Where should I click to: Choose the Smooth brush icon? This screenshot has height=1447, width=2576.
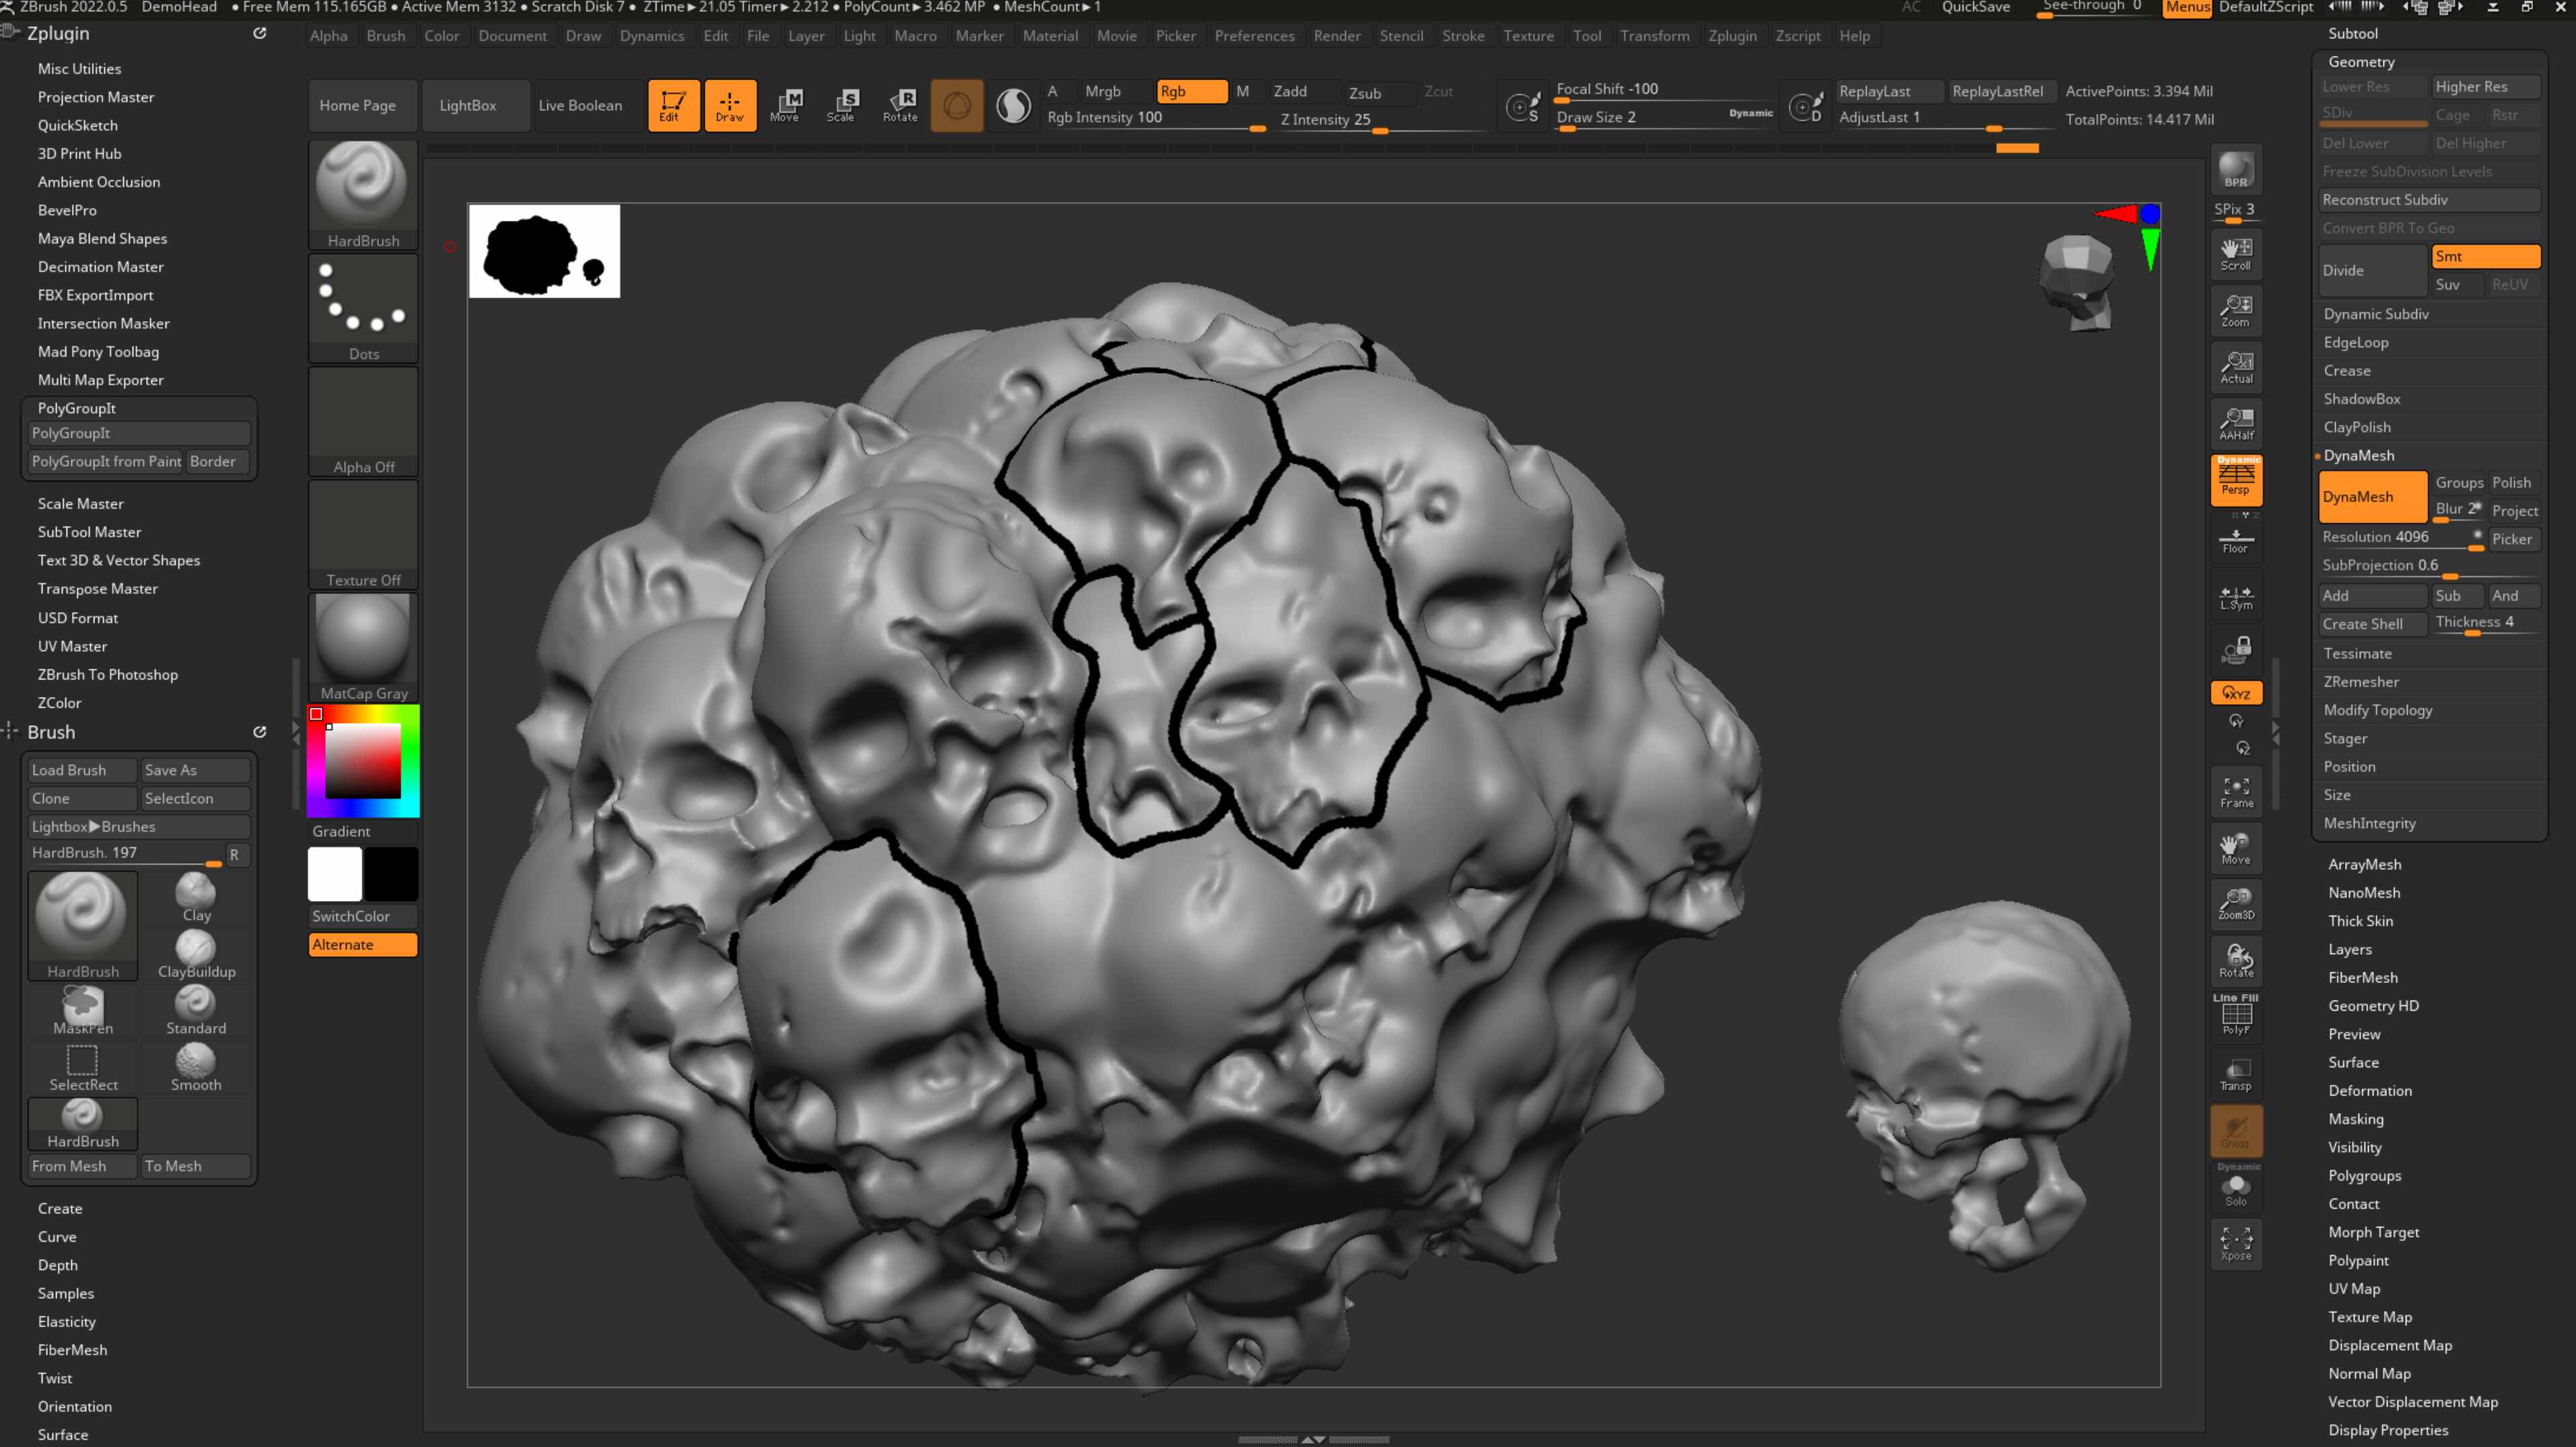196,1067
